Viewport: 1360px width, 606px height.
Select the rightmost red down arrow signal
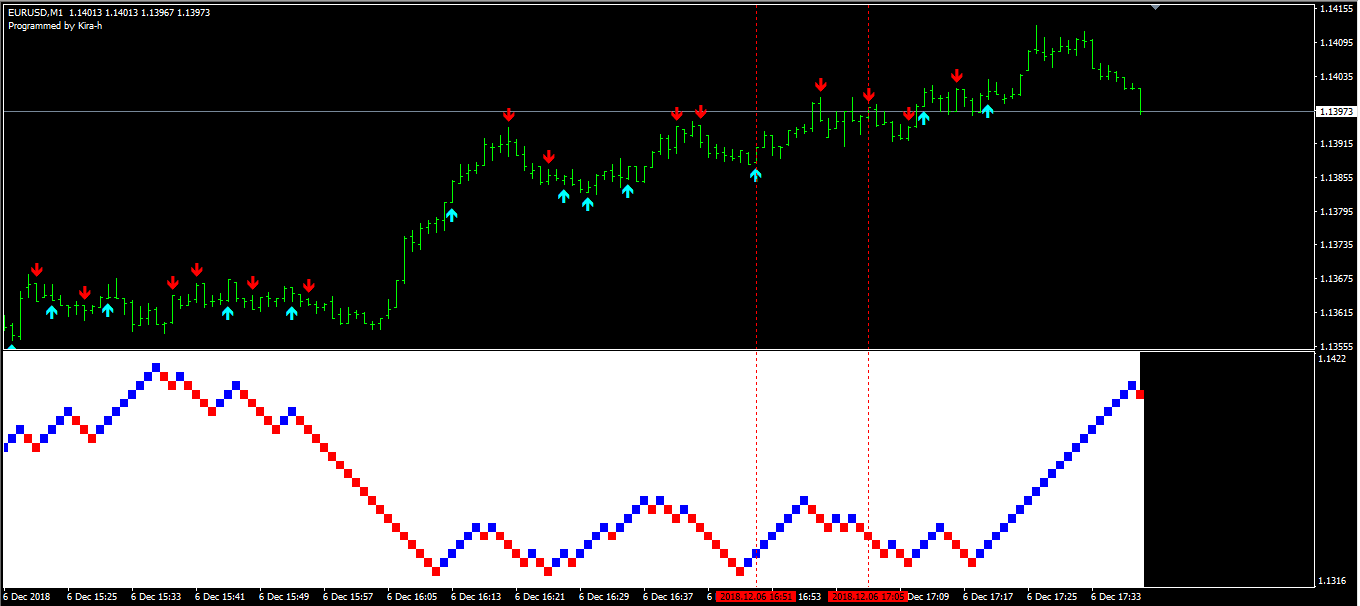(x=957, y=76)
